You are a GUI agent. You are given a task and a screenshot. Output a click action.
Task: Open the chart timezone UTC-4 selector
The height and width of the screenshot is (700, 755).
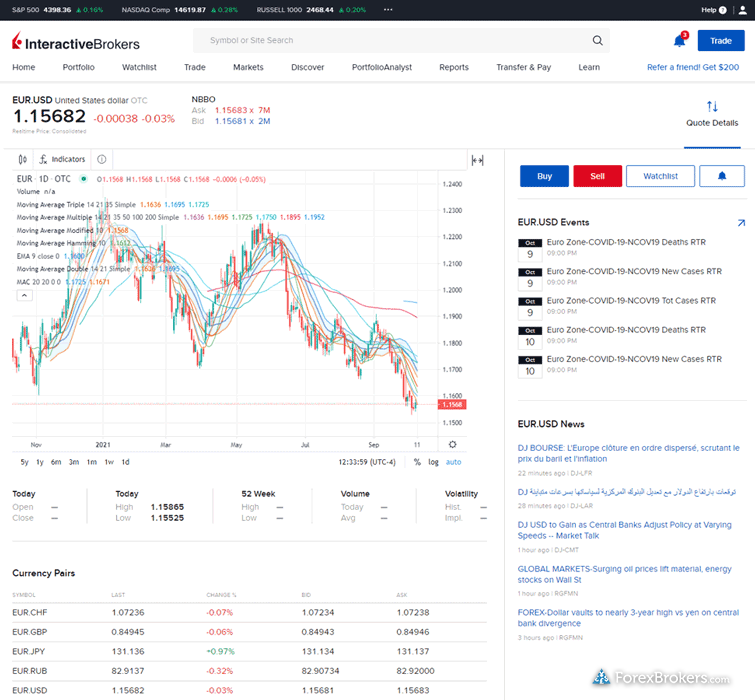point(367,462)
